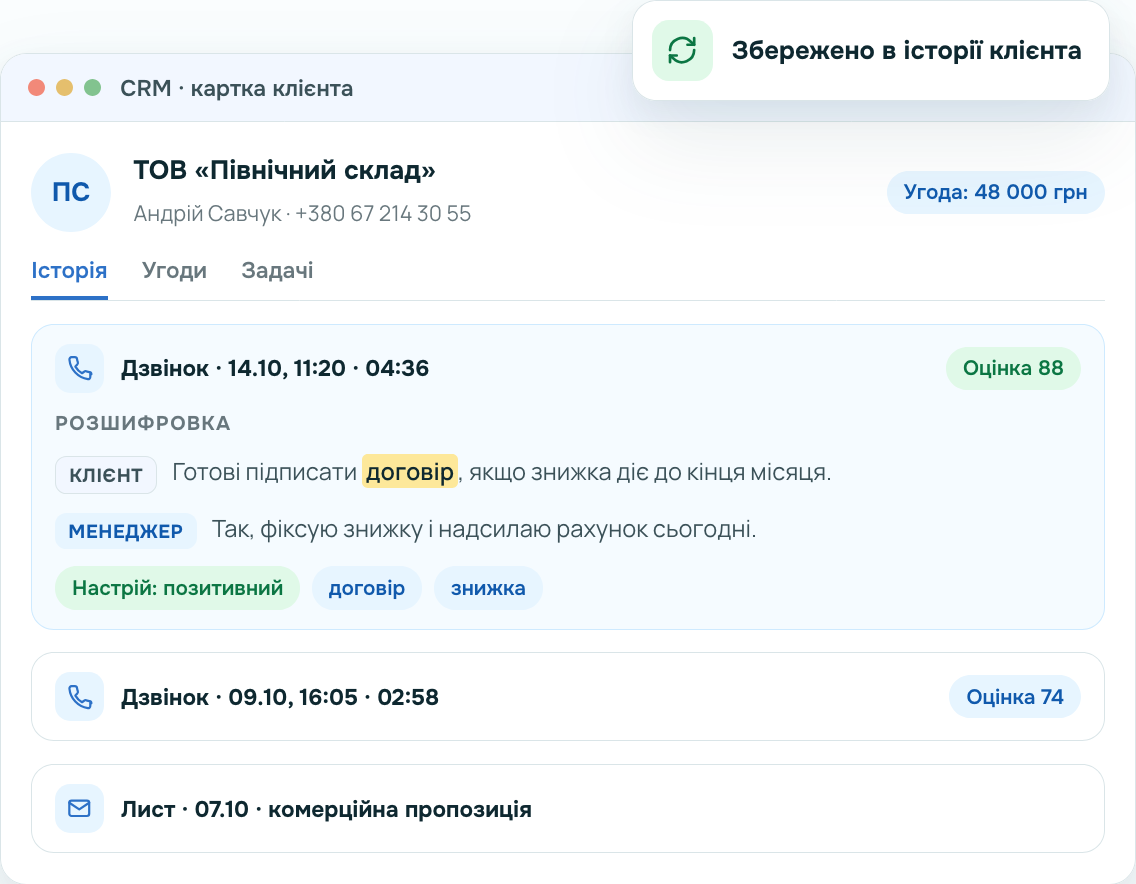Switch to the Угоди tab
Screen dimensions: 1136x884
(x=174, y=270)
